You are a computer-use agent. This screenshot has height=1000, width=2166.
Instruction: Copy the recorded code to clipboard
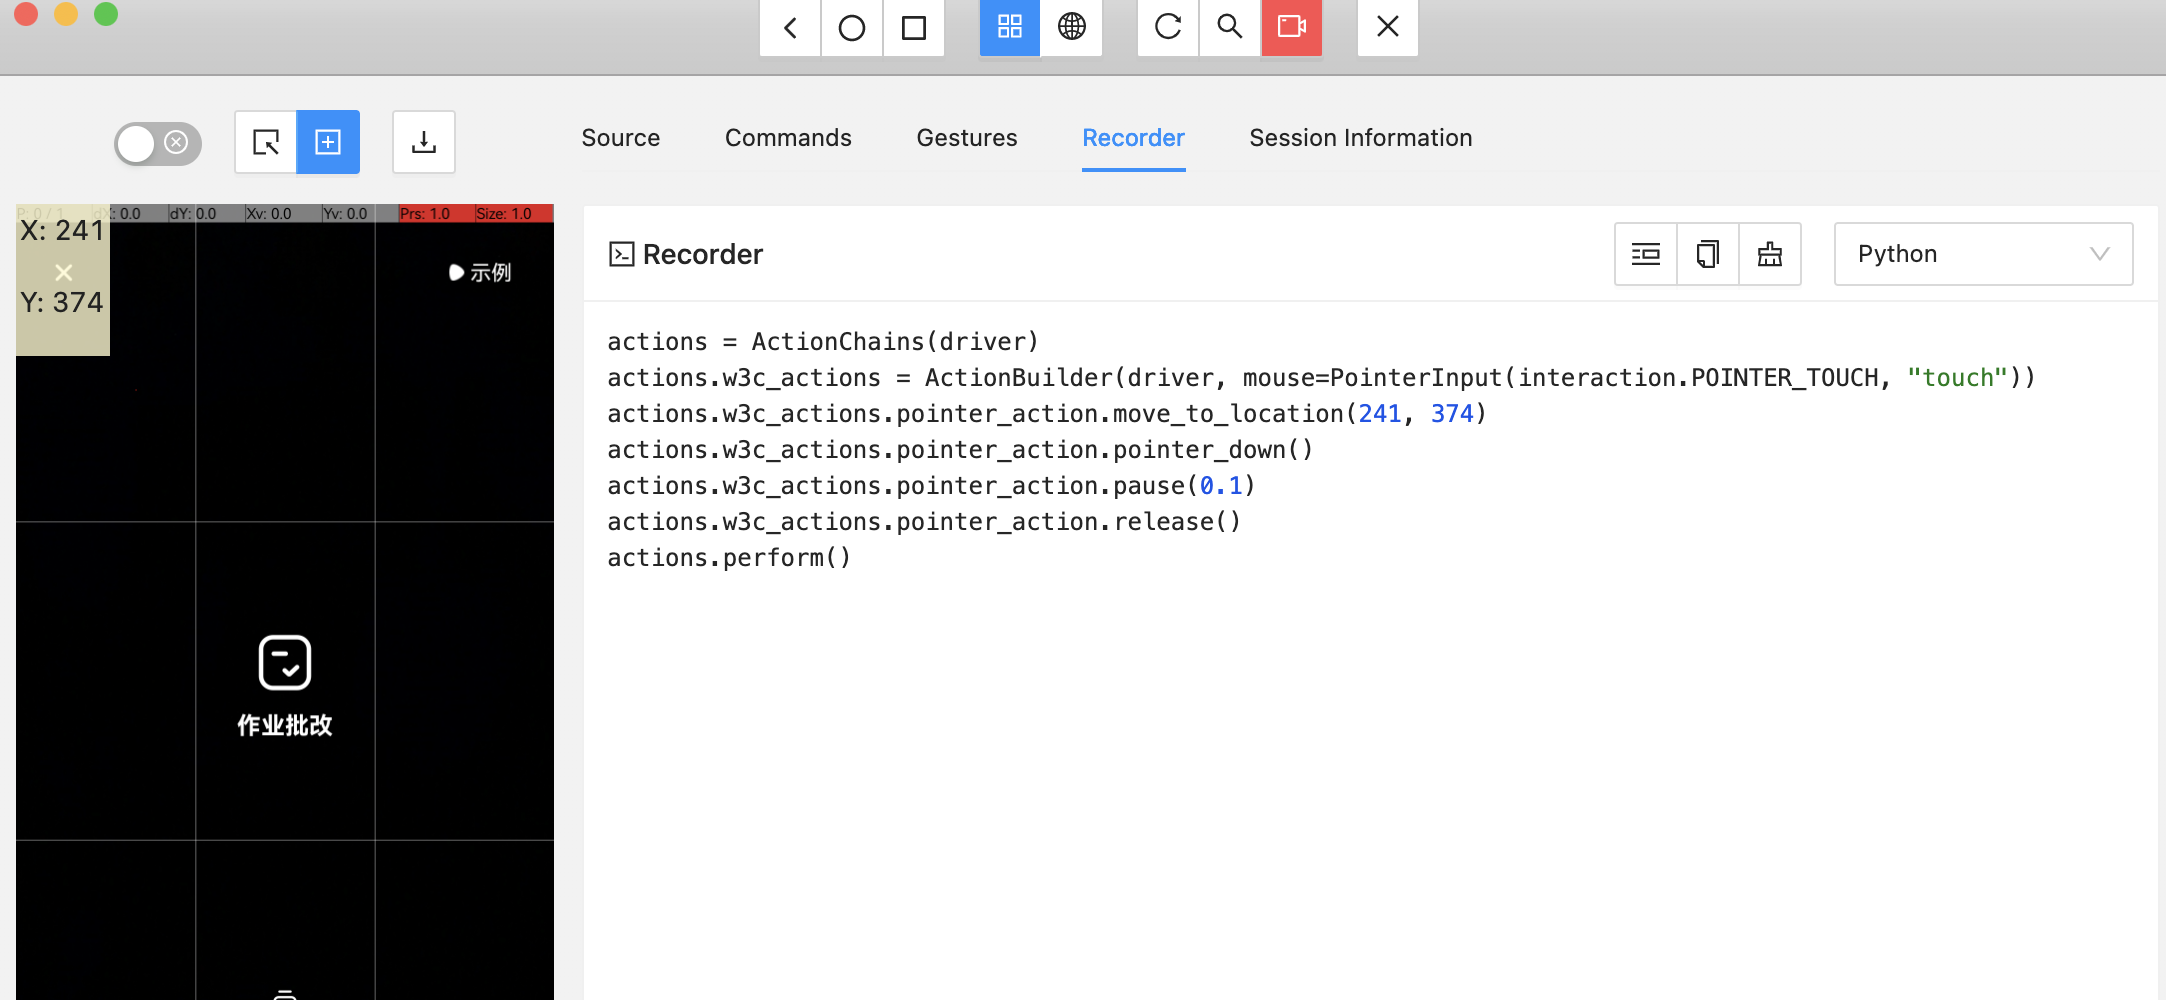1707,254
